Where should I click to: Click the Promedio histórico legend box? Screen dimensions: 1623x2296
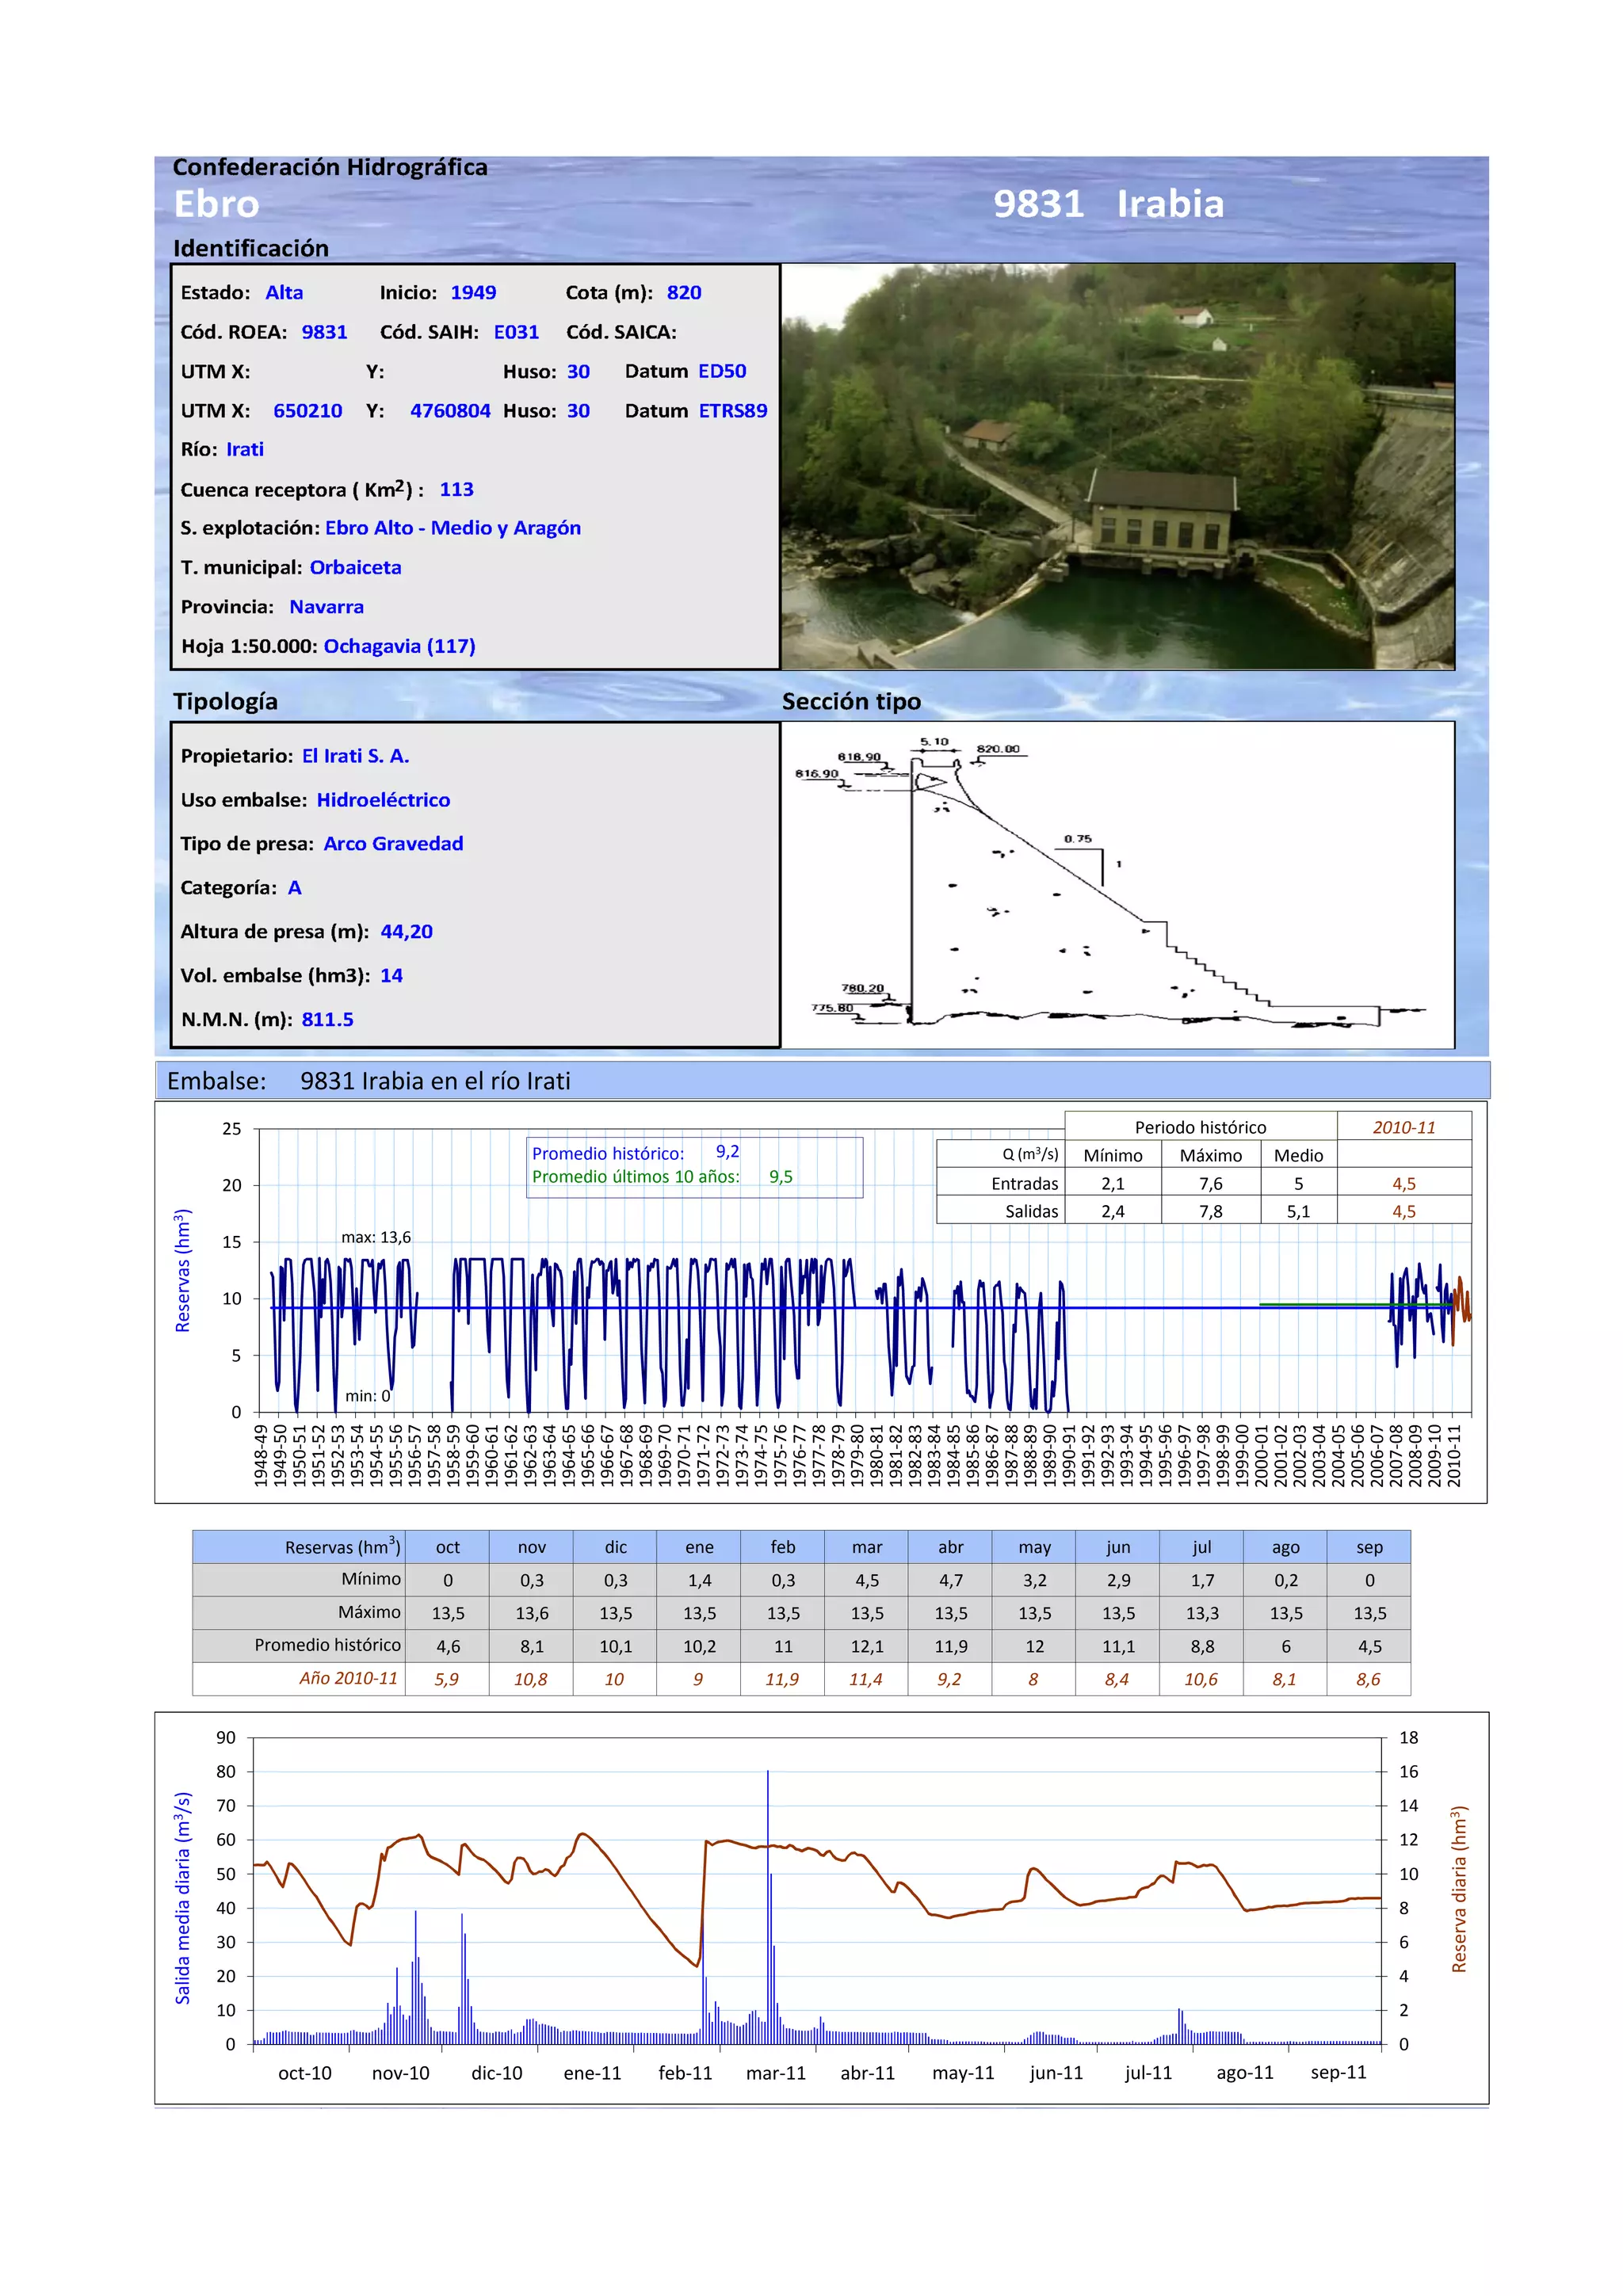pyautogui.click(x=694, y=1166)
